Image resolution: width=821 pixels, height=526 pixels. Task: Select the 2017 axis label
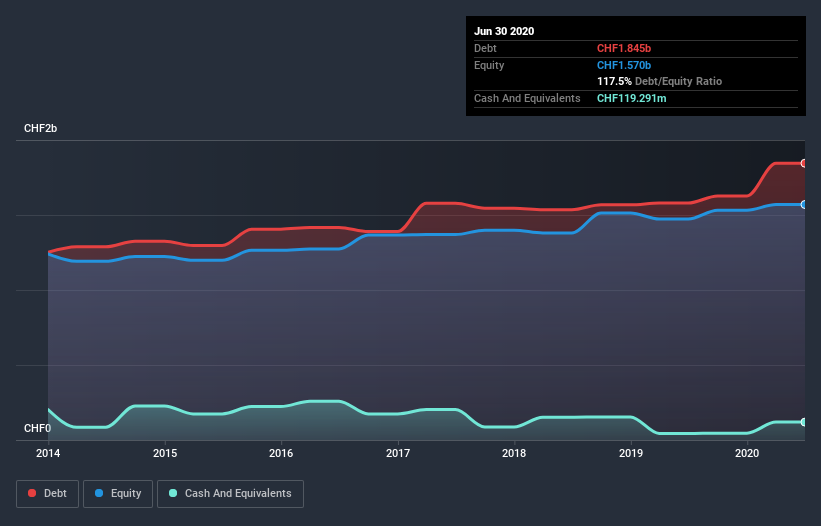[x=398, y=453]
